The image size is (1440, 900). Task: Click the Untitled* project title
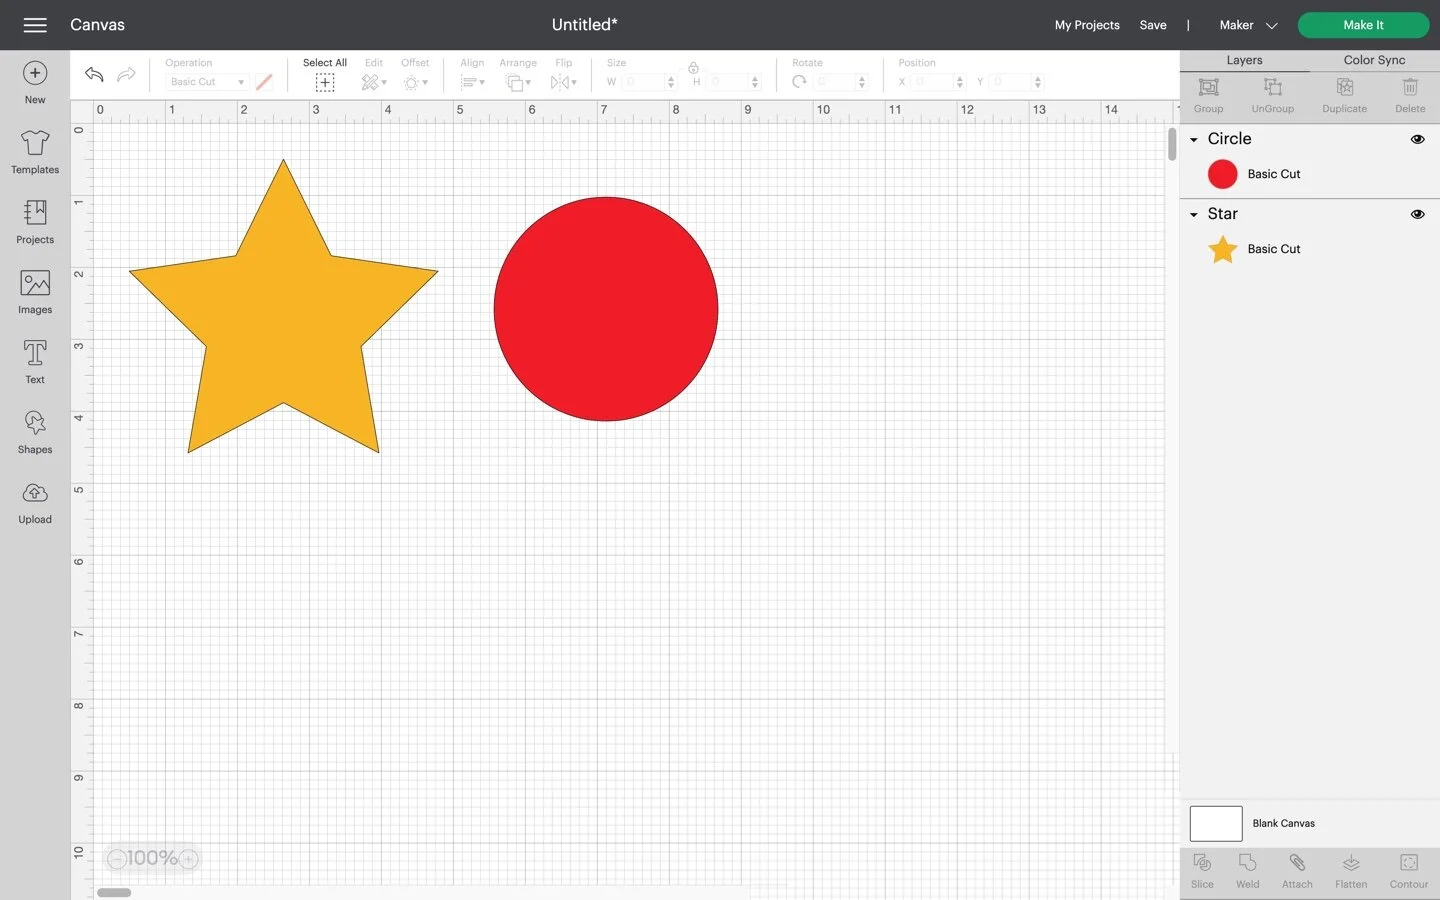tap(584, 25)
